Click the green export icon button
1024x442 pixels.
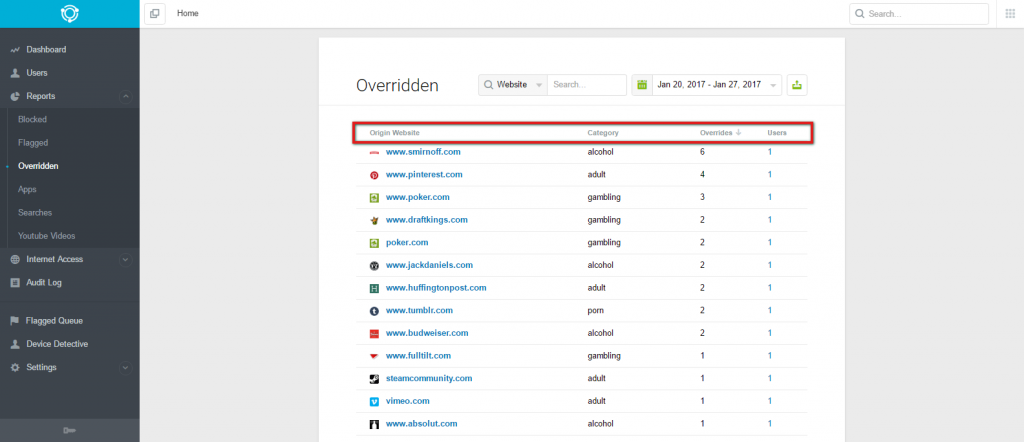[x=797, y=85]
